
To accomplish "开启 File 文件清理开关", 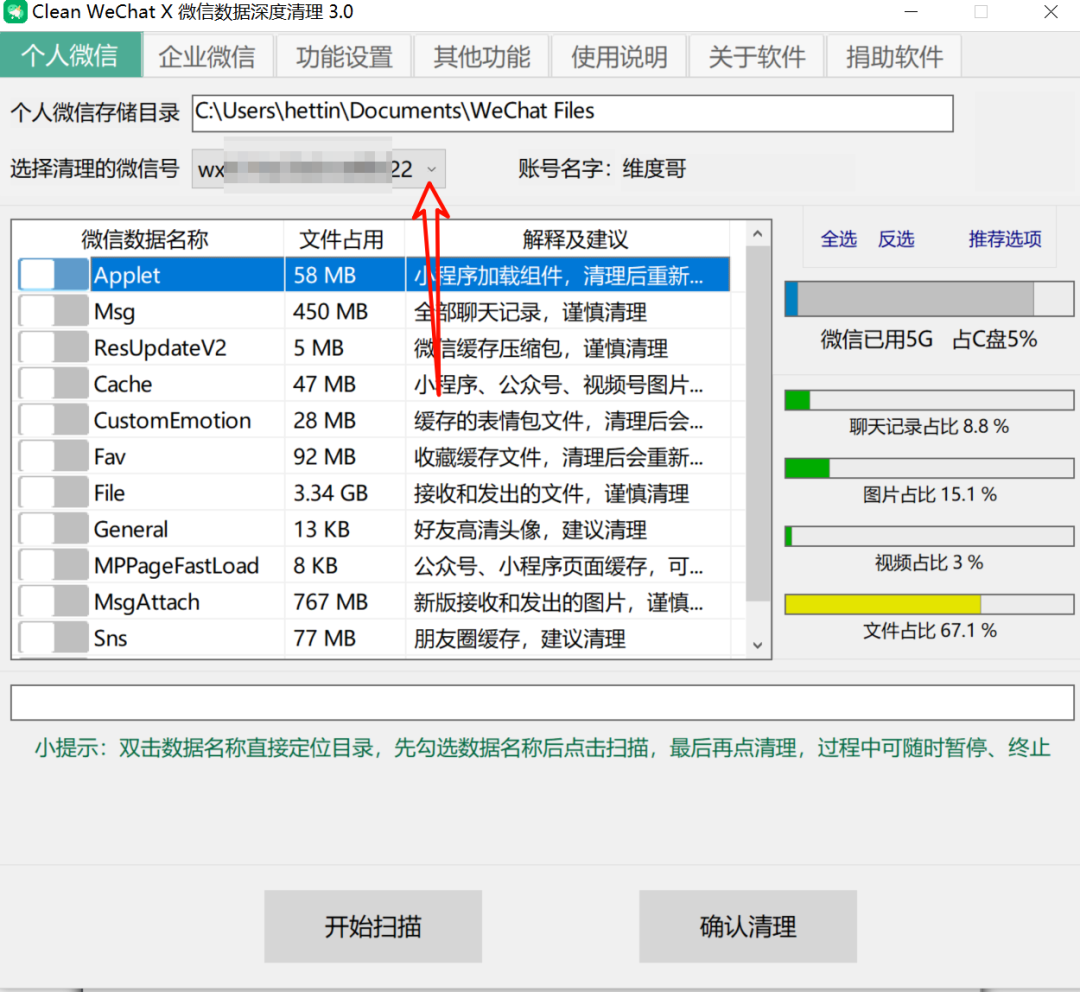I will 53,492.
